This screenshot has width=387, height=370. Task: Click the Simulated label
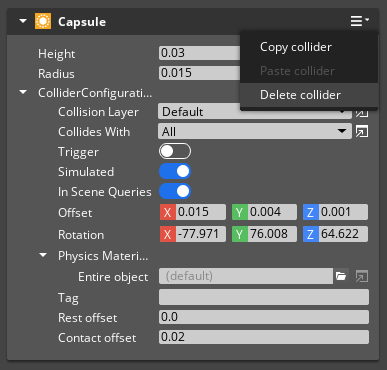coord(86,172)
